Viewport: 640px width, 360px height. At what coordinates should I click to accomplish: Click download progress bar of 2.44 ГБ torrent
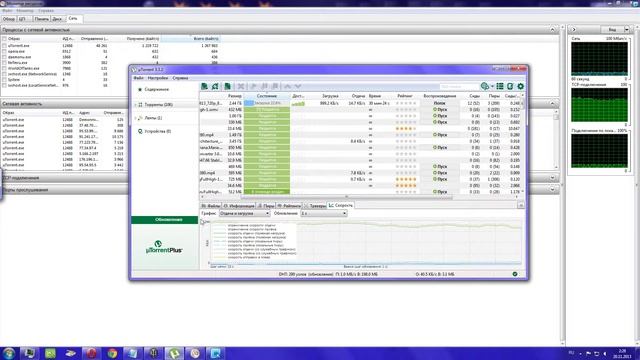point(267,103)
